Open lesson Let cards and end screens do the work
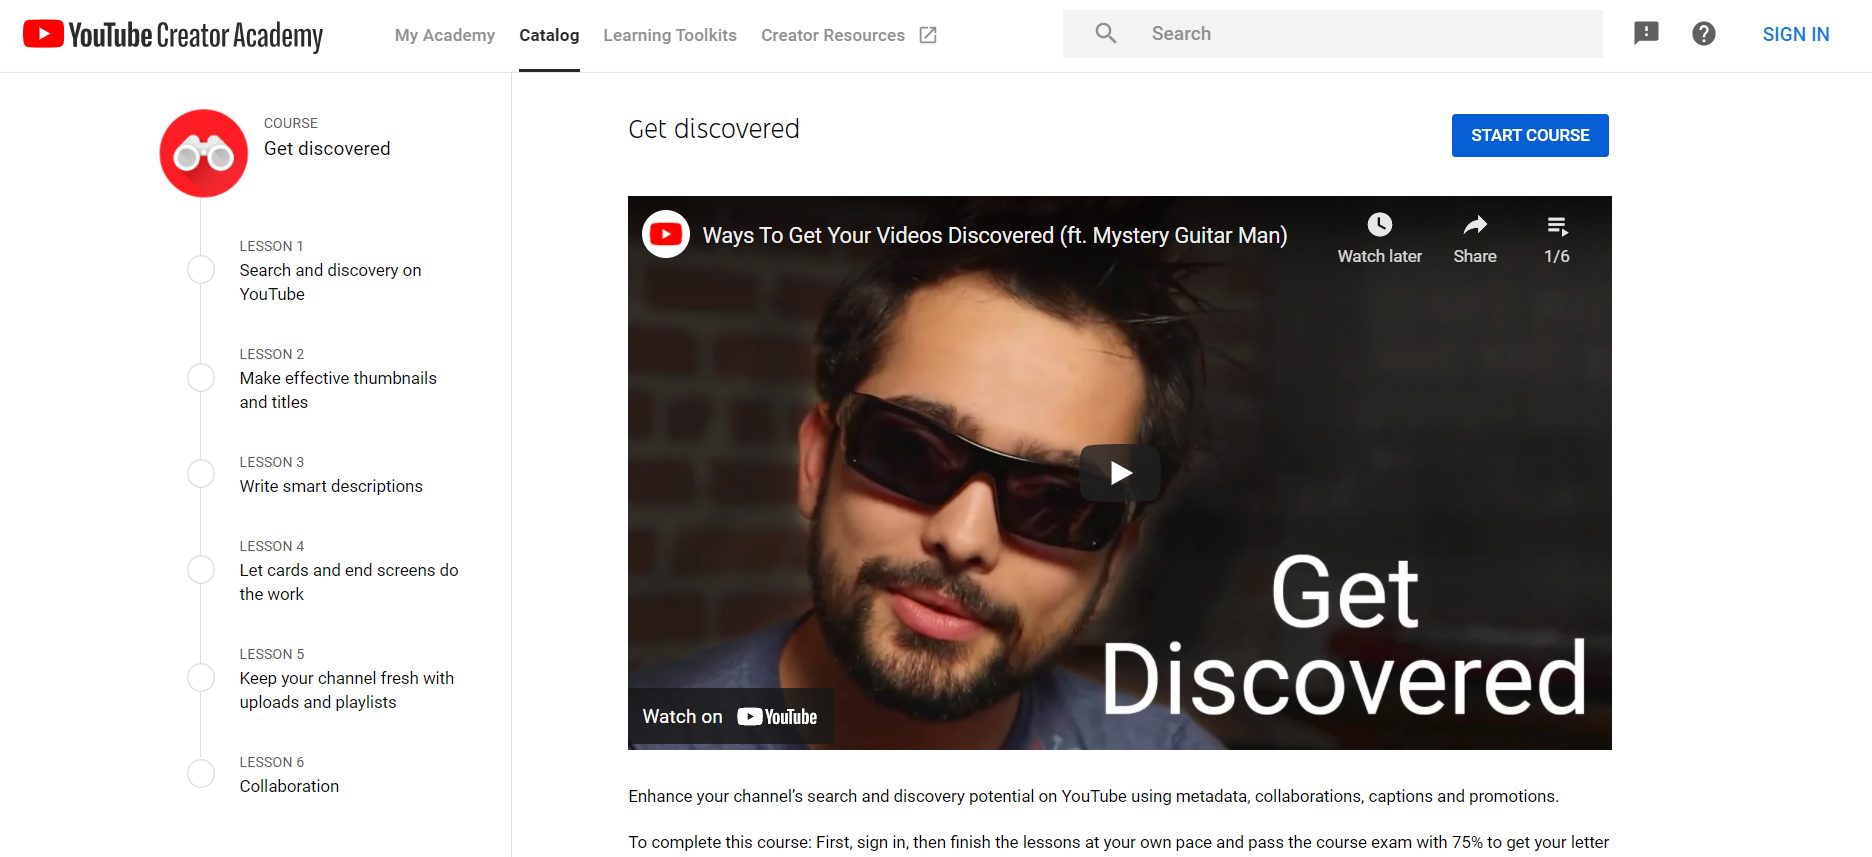Image resolution: width=1872 pixels, height=857 pixels. (349, 582)
